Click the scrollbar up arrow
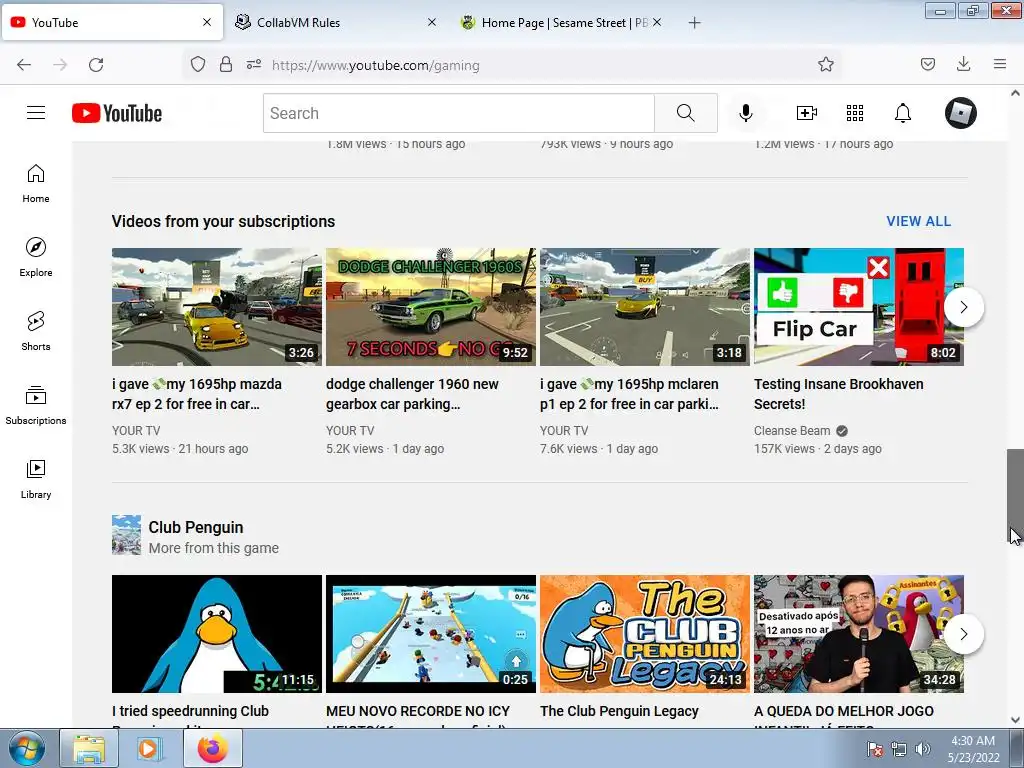 click(x=1015, y=93)
